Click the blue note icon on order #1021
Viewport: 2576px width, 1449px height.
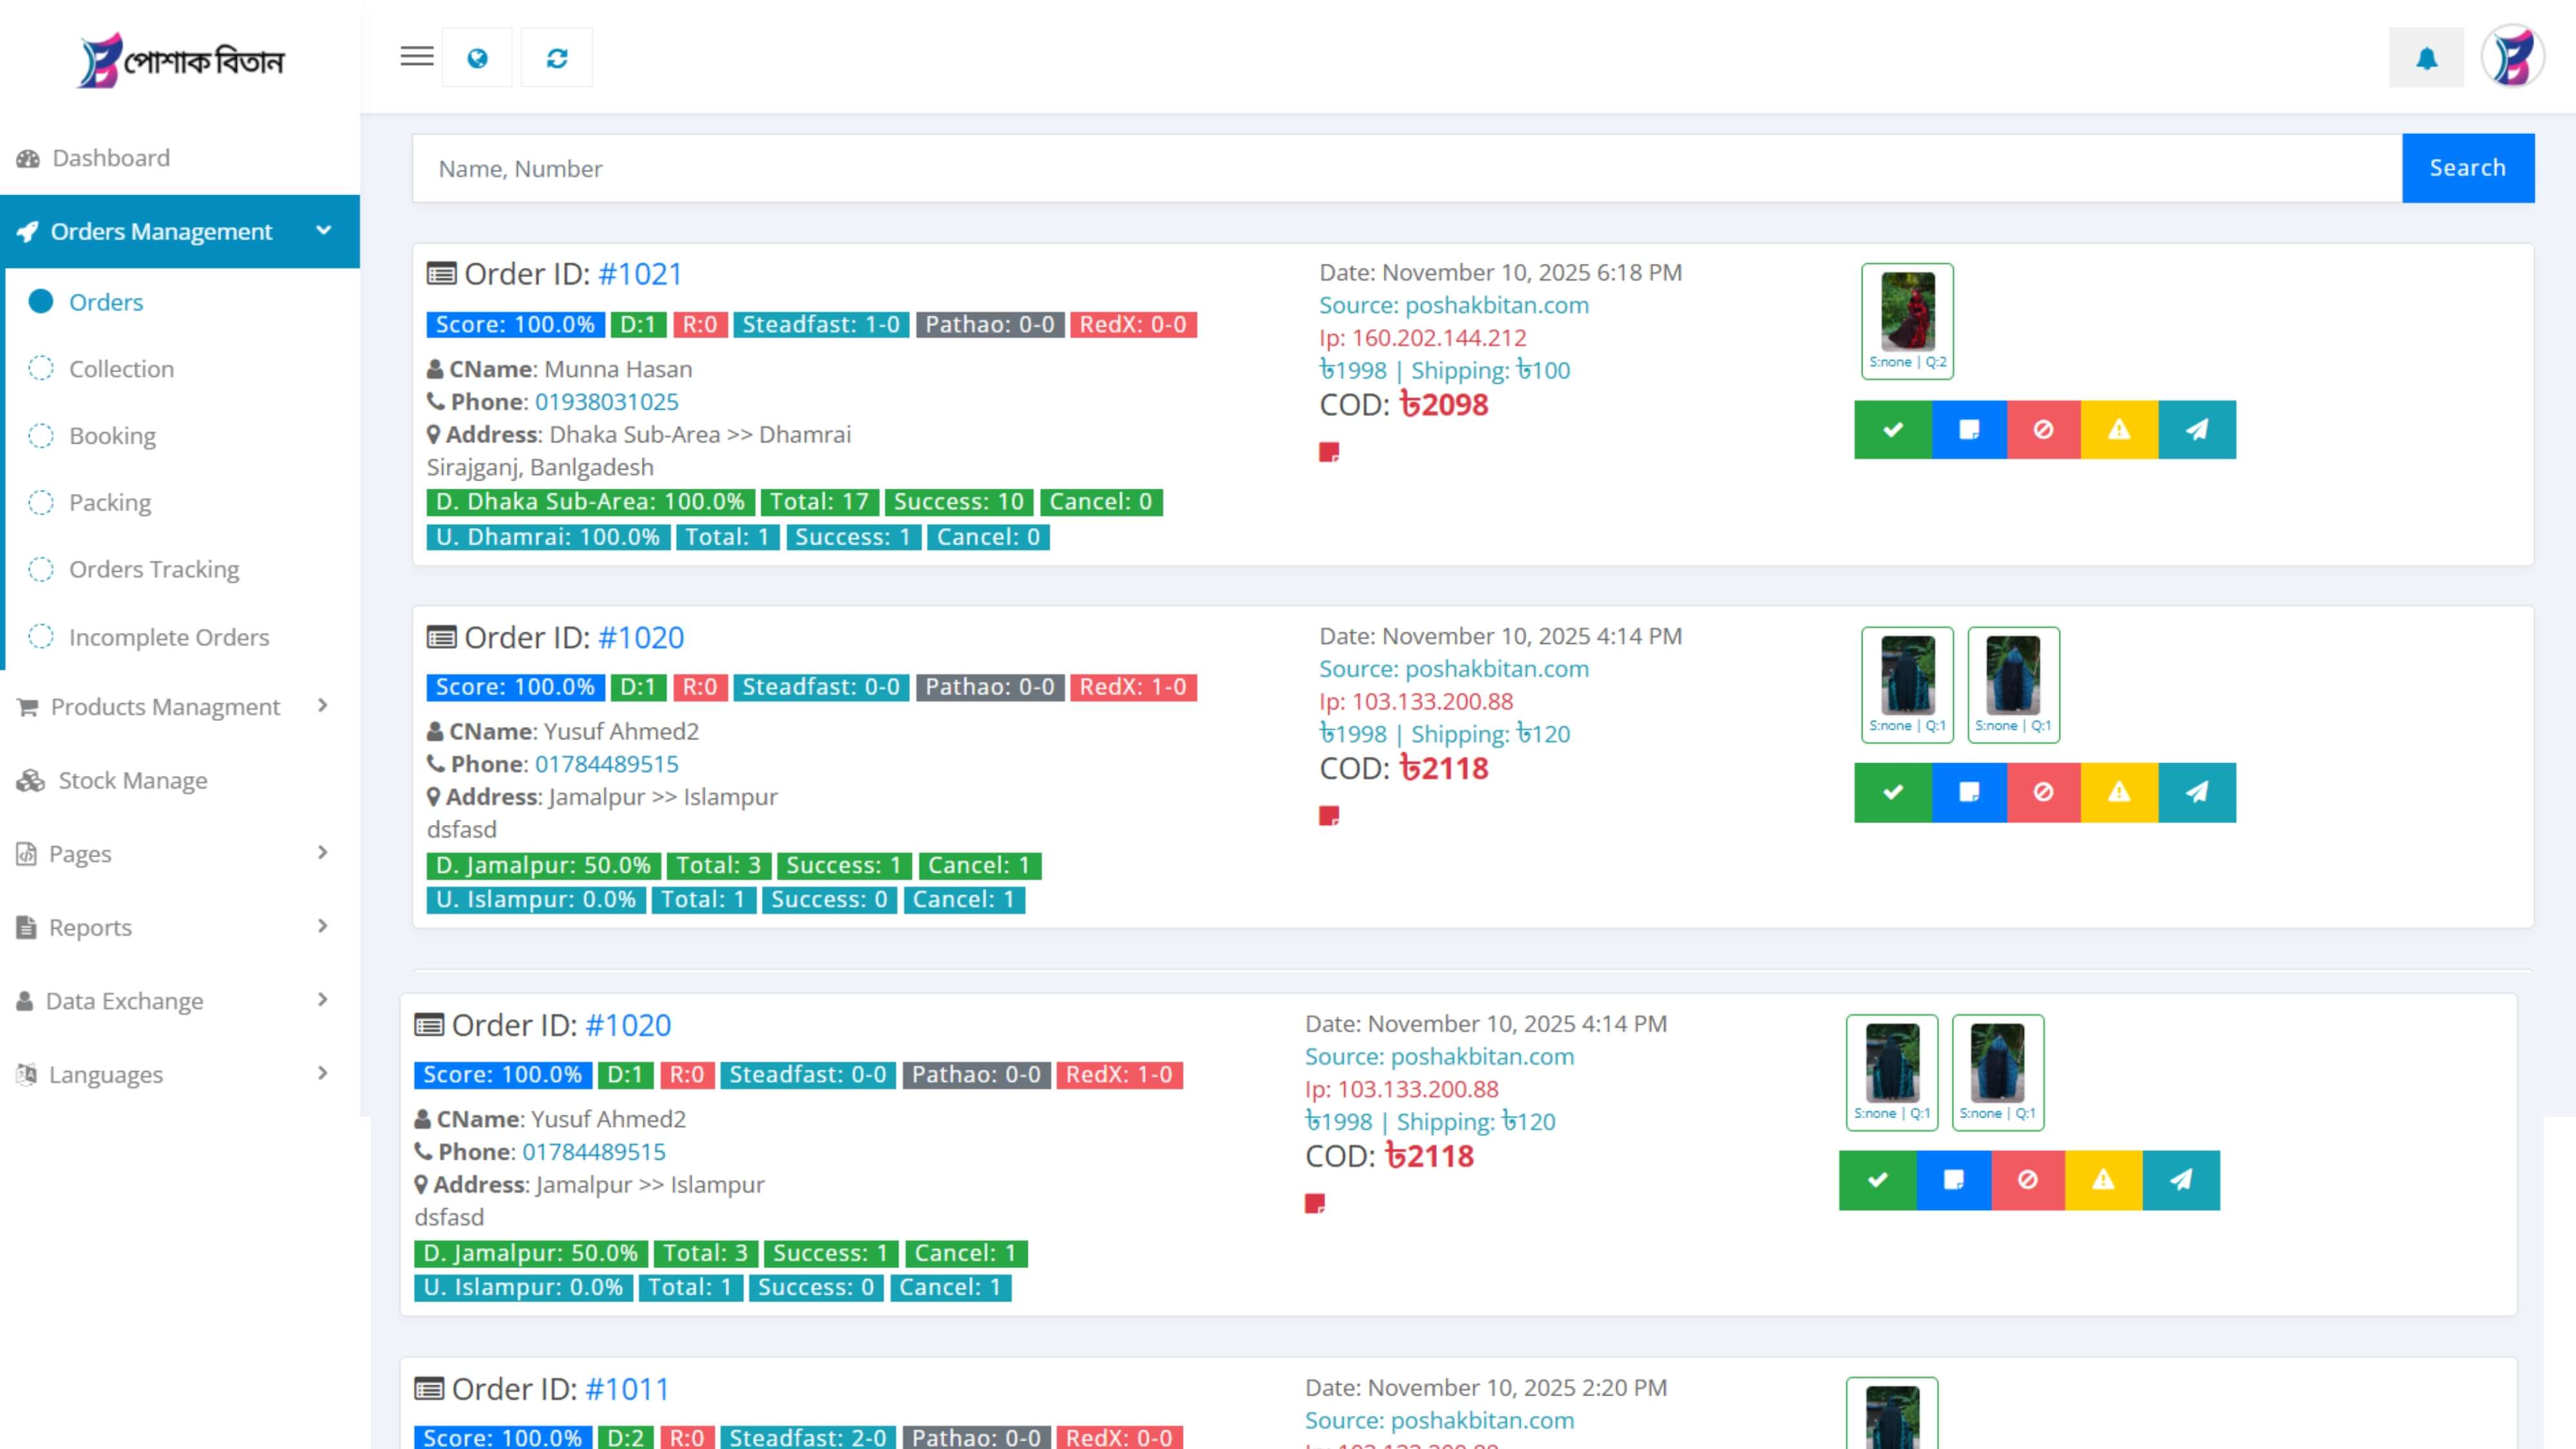[1968, 430]
